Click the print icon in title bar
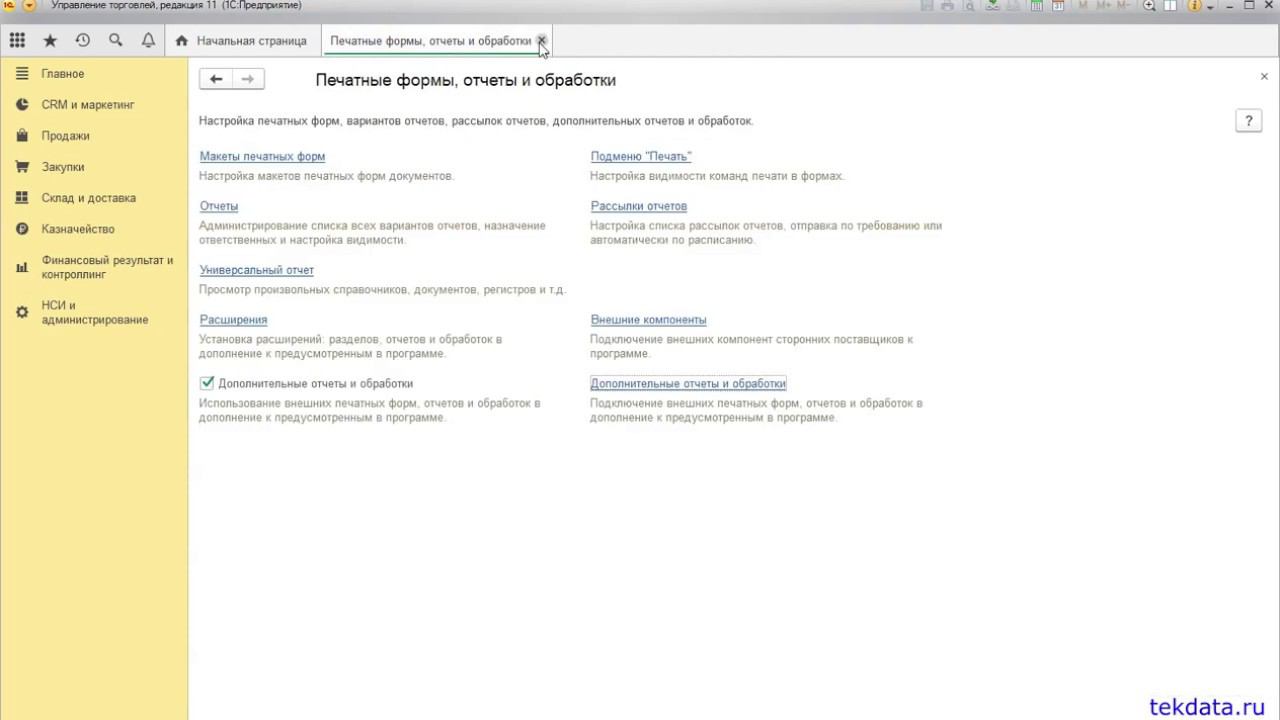Screen dimensions: 1280x720 click(947, 6)
